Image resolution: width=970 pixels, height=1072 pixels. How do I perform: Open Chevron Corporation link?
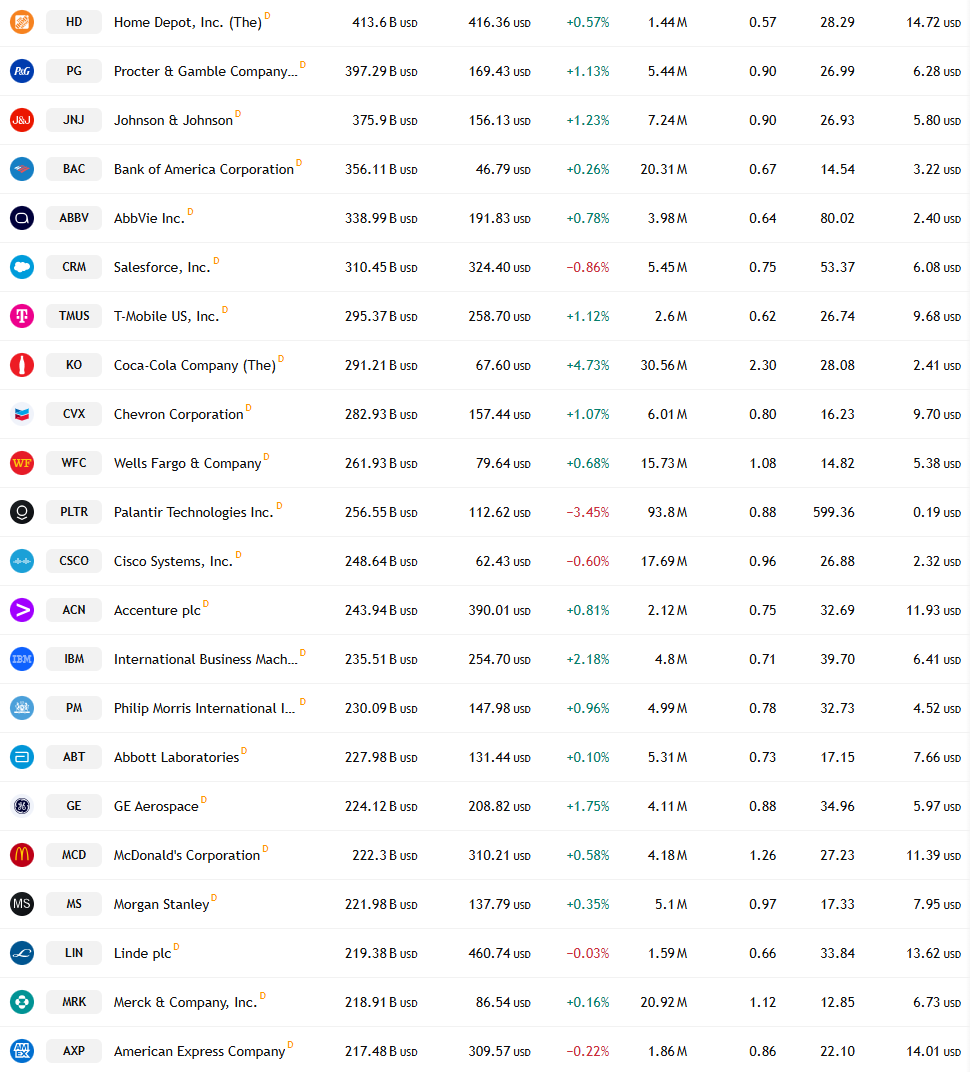tap(178, 414)
